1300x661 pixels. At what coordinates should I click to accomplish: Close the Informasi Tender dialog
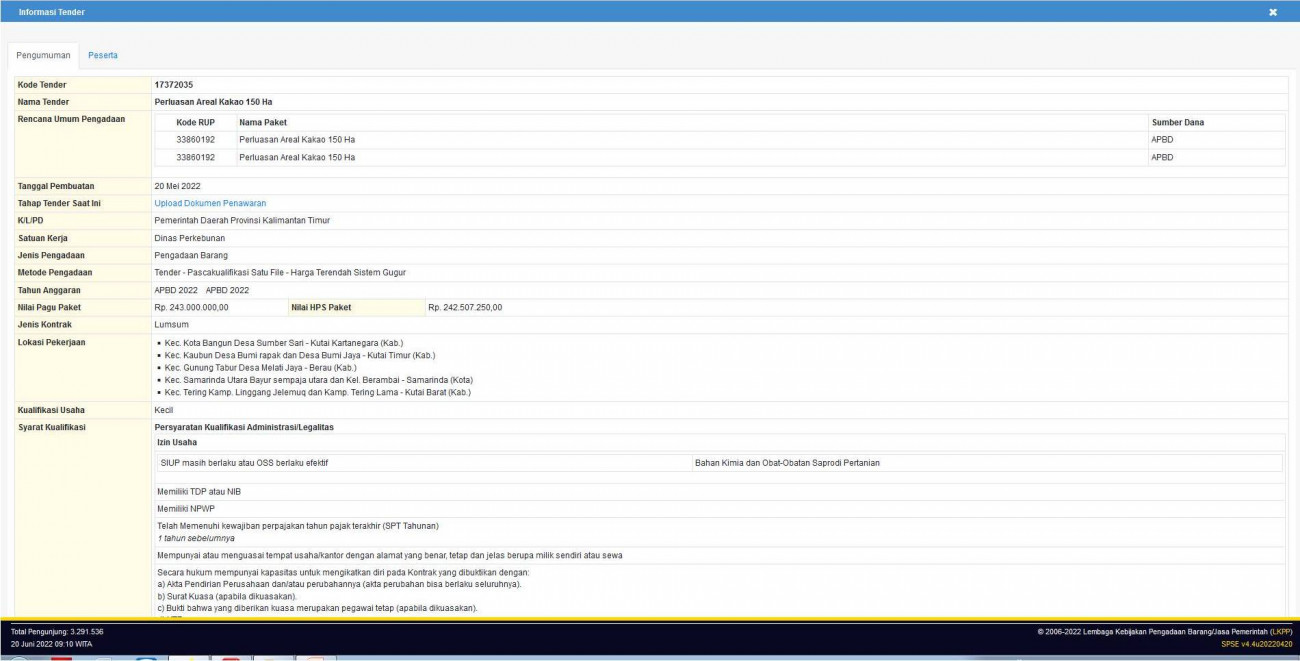point(1273,12)
